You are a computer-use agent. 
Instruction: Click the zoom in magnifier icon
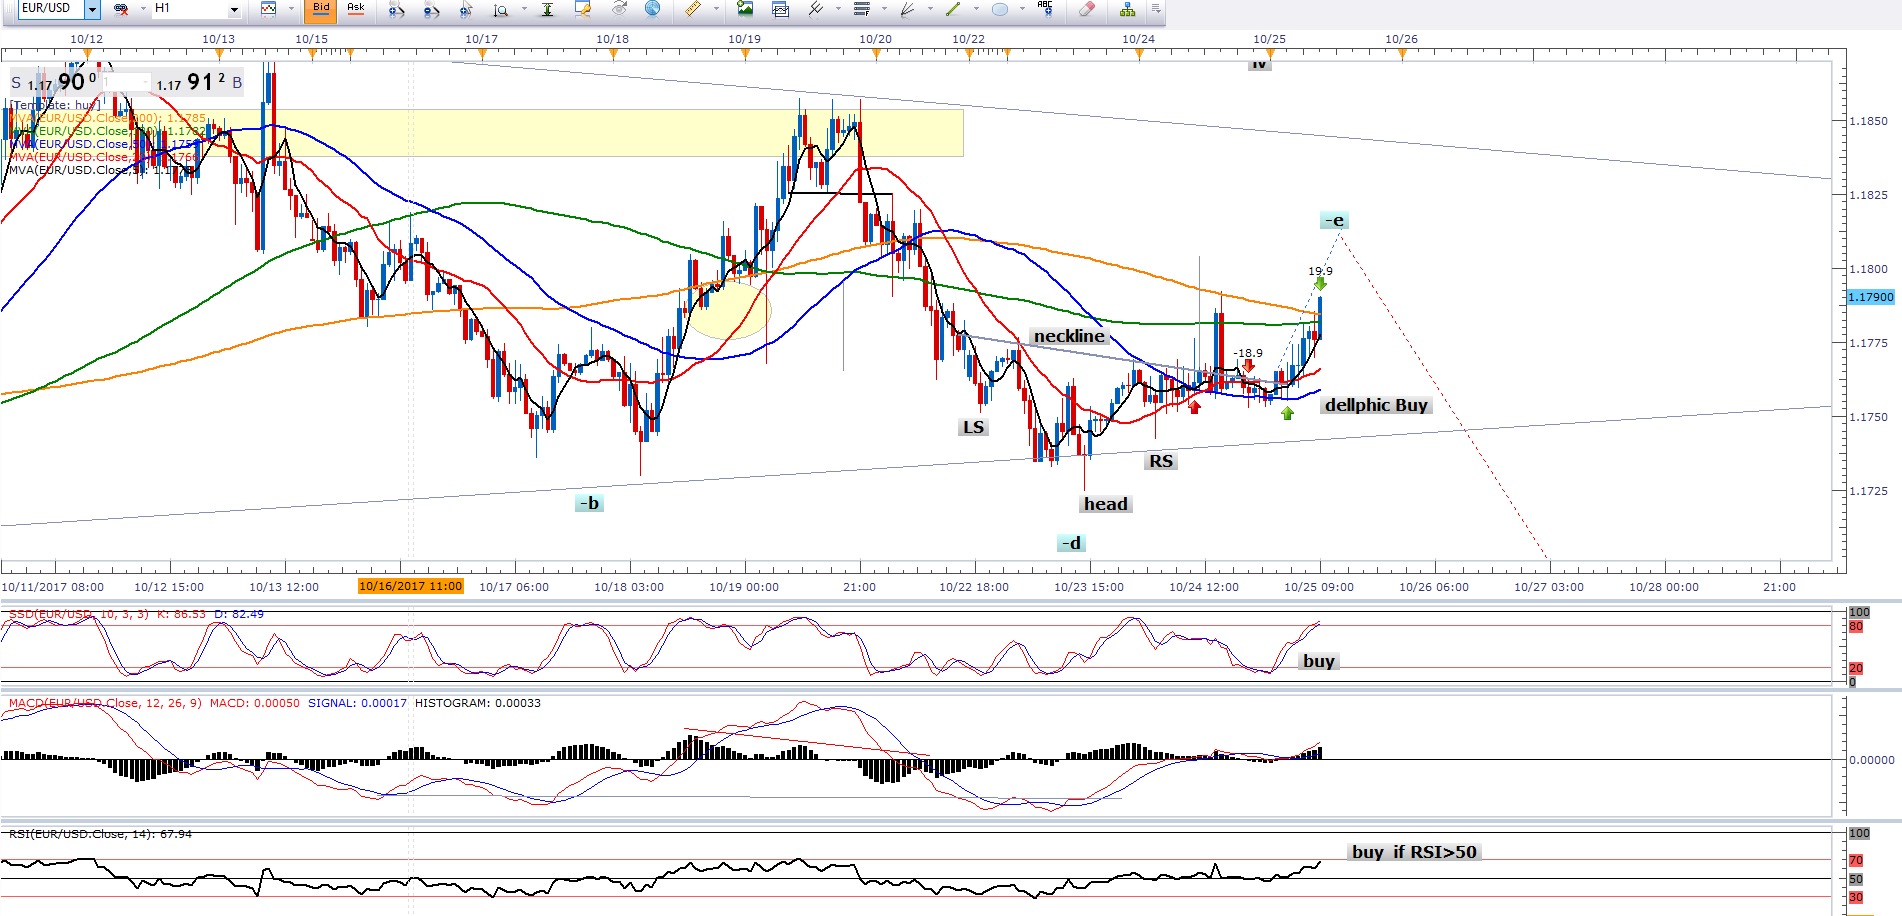point(397,9)
